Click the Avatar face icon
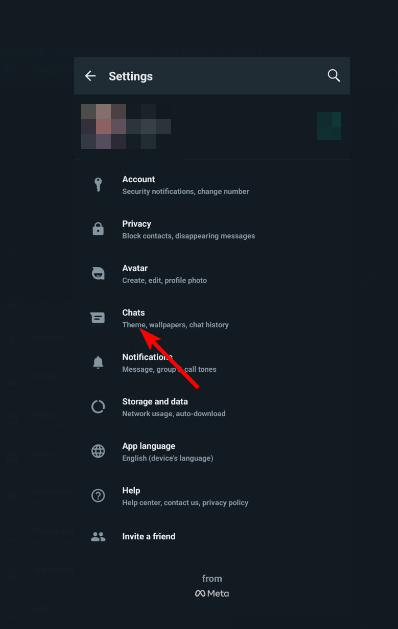The image size is (398, 629). pyautogui.click(x=98, y=274)
